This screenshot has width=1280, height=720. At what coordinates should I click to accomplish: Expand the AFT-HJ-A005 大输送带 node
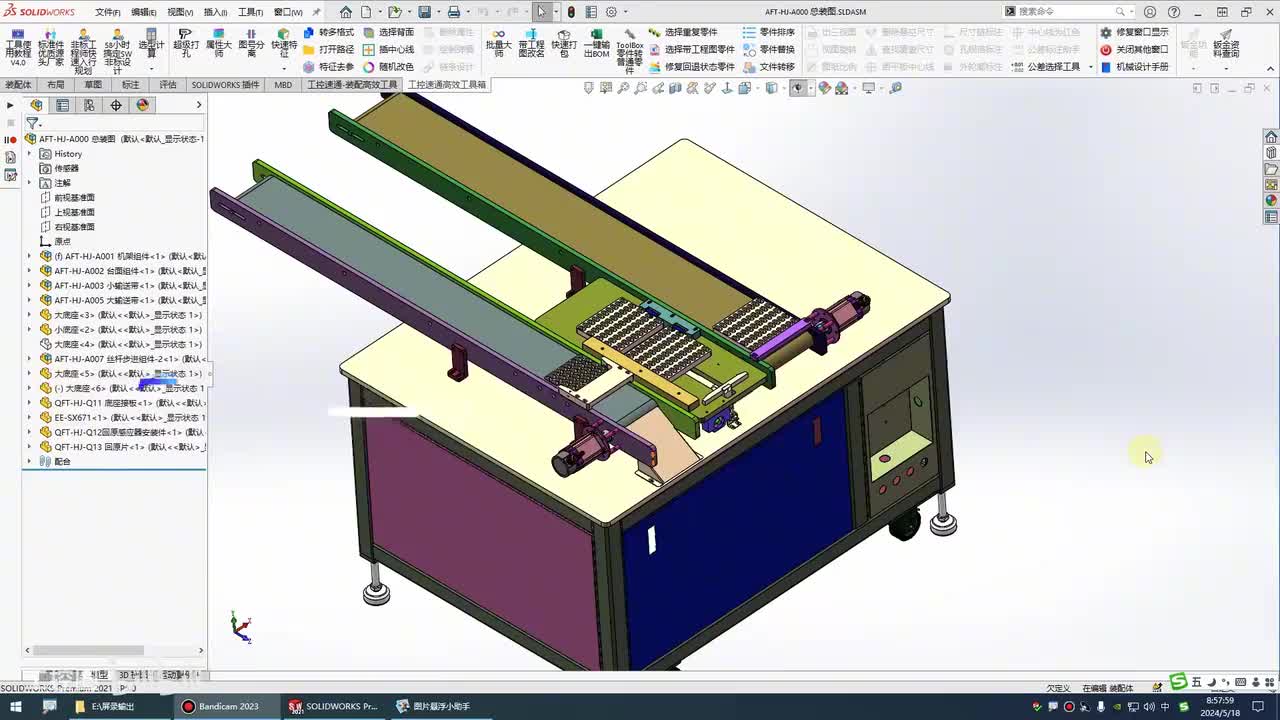[29, 300]
